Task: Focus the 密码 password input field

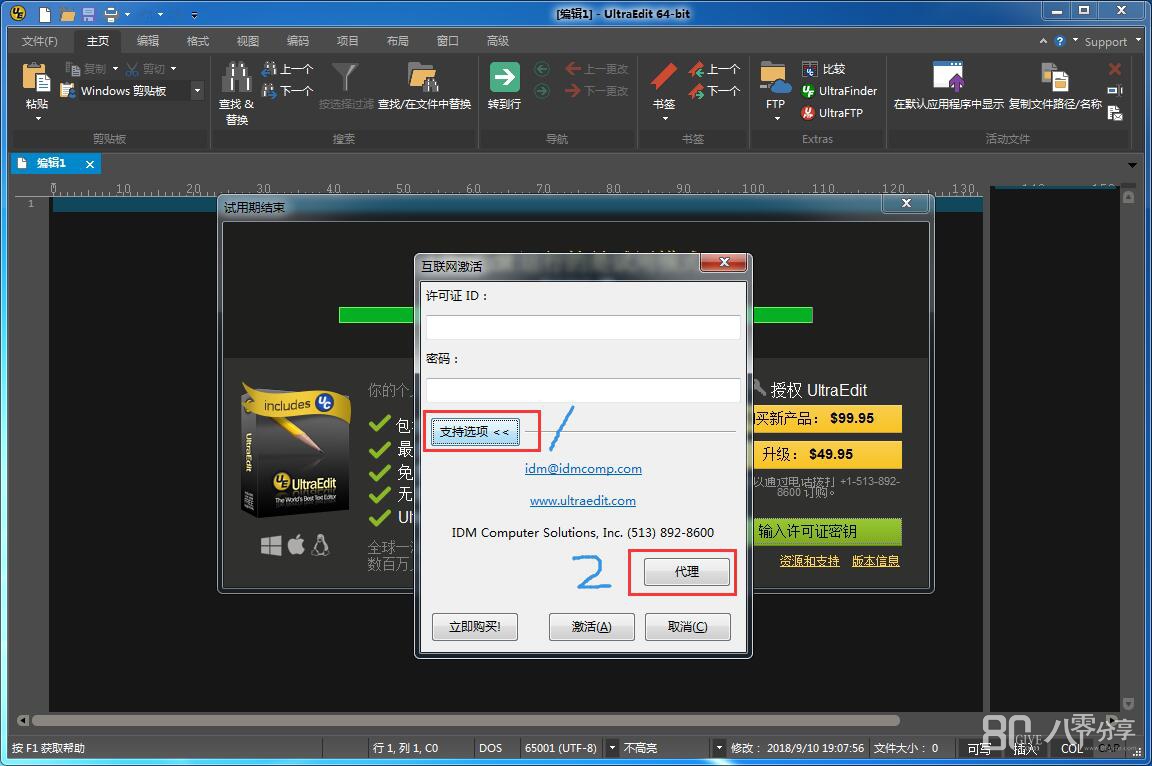Action: coord(583,390)
